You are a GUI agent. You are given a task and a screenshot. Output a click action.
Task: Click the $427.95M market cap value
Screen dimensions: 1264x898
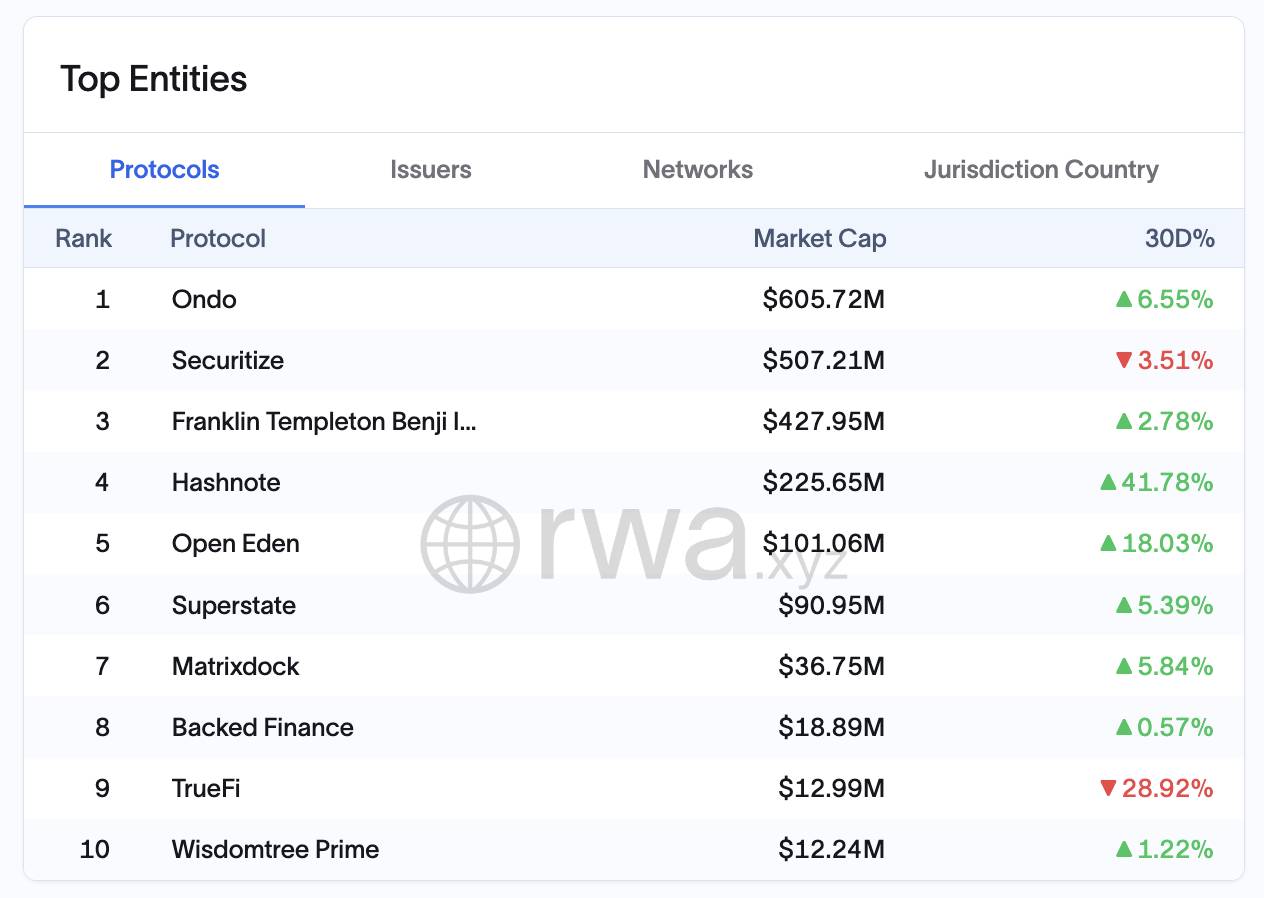coord(824,421)
